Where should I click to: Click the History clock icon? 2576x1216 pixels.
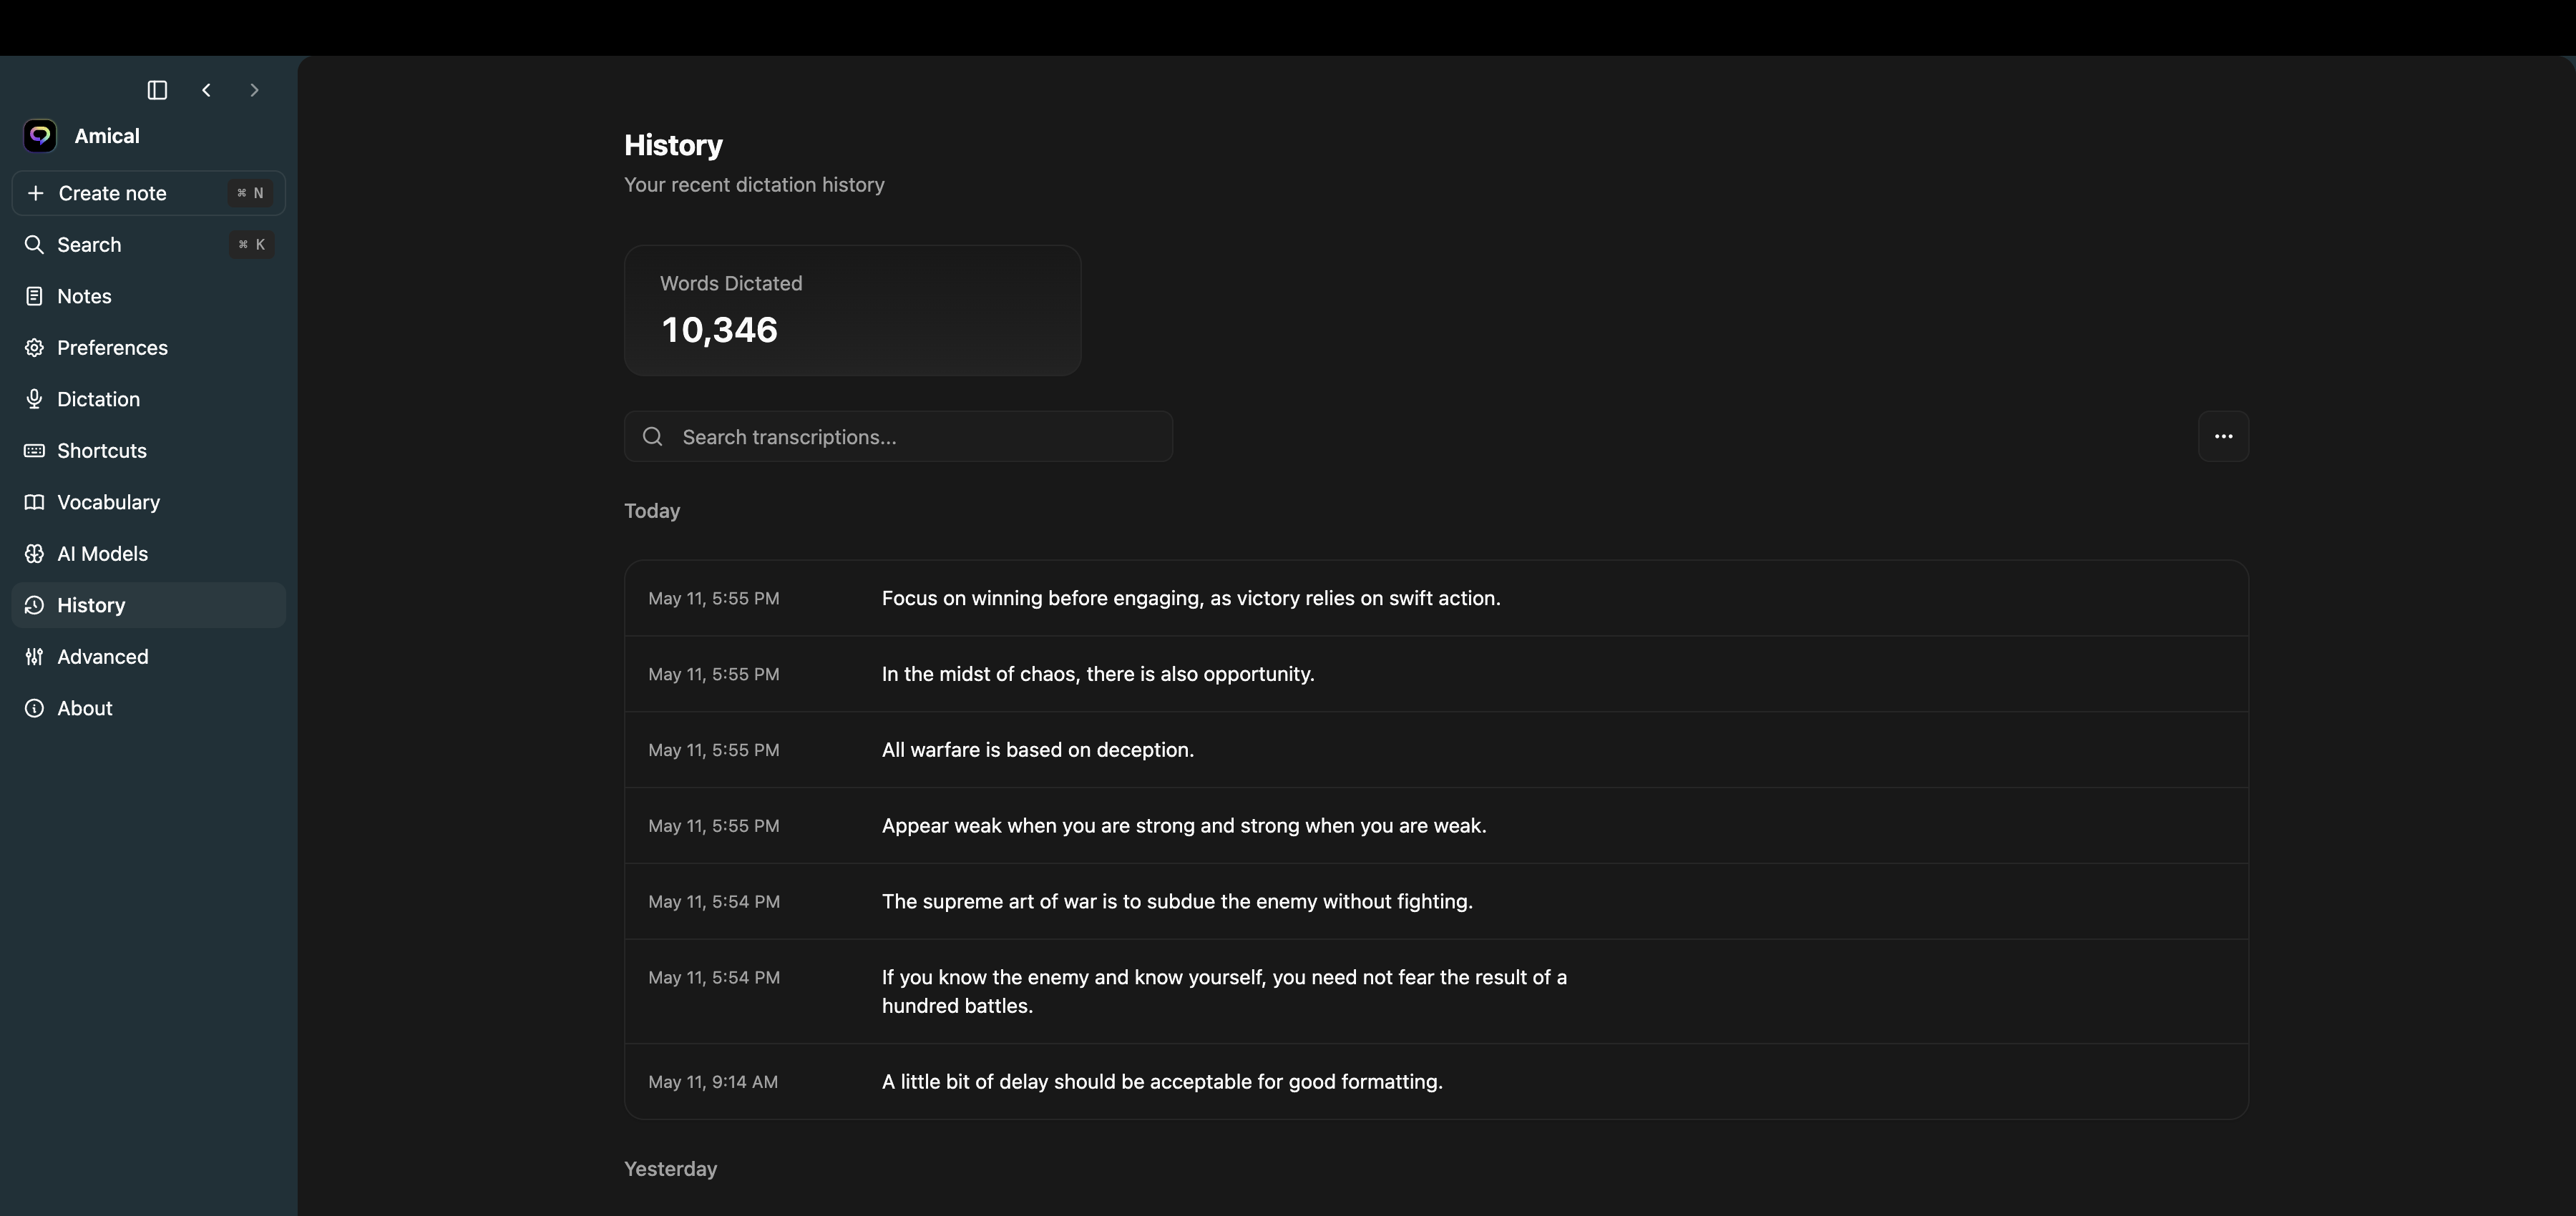34,605
